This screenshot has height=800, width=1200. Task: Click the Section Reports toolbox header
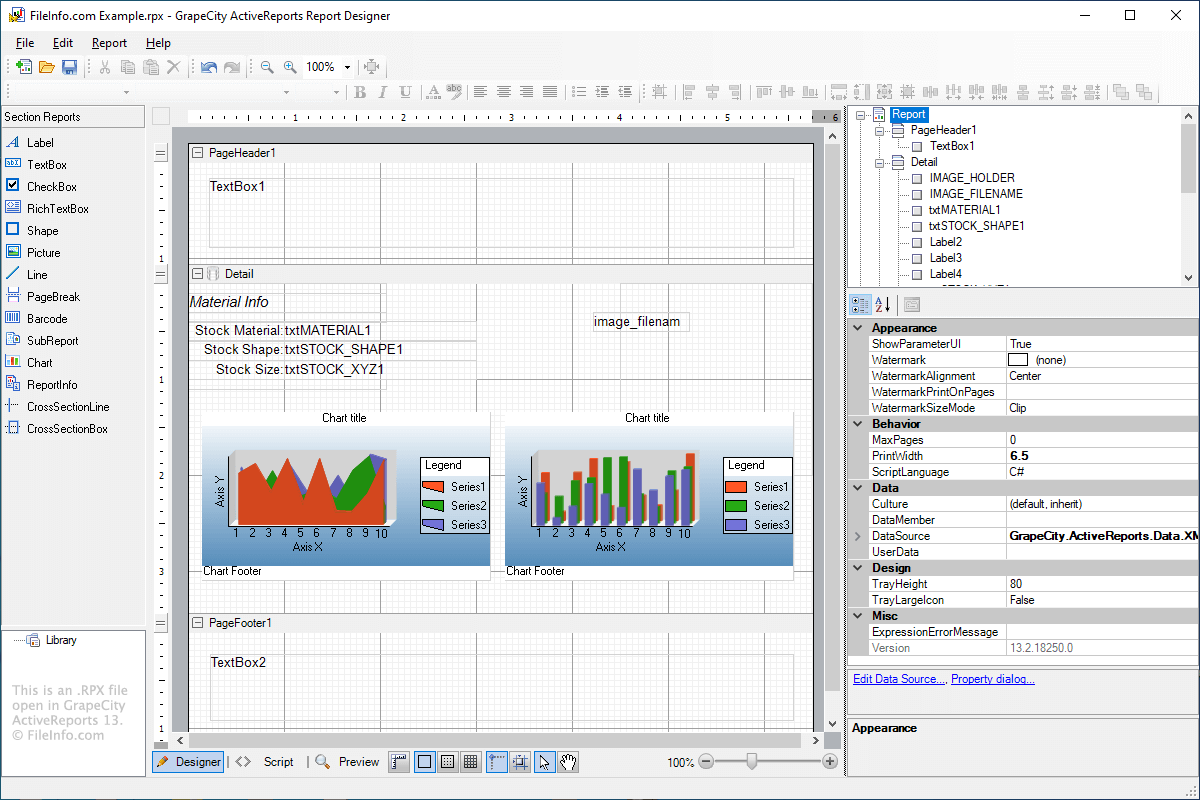click(x=73, y=117)
